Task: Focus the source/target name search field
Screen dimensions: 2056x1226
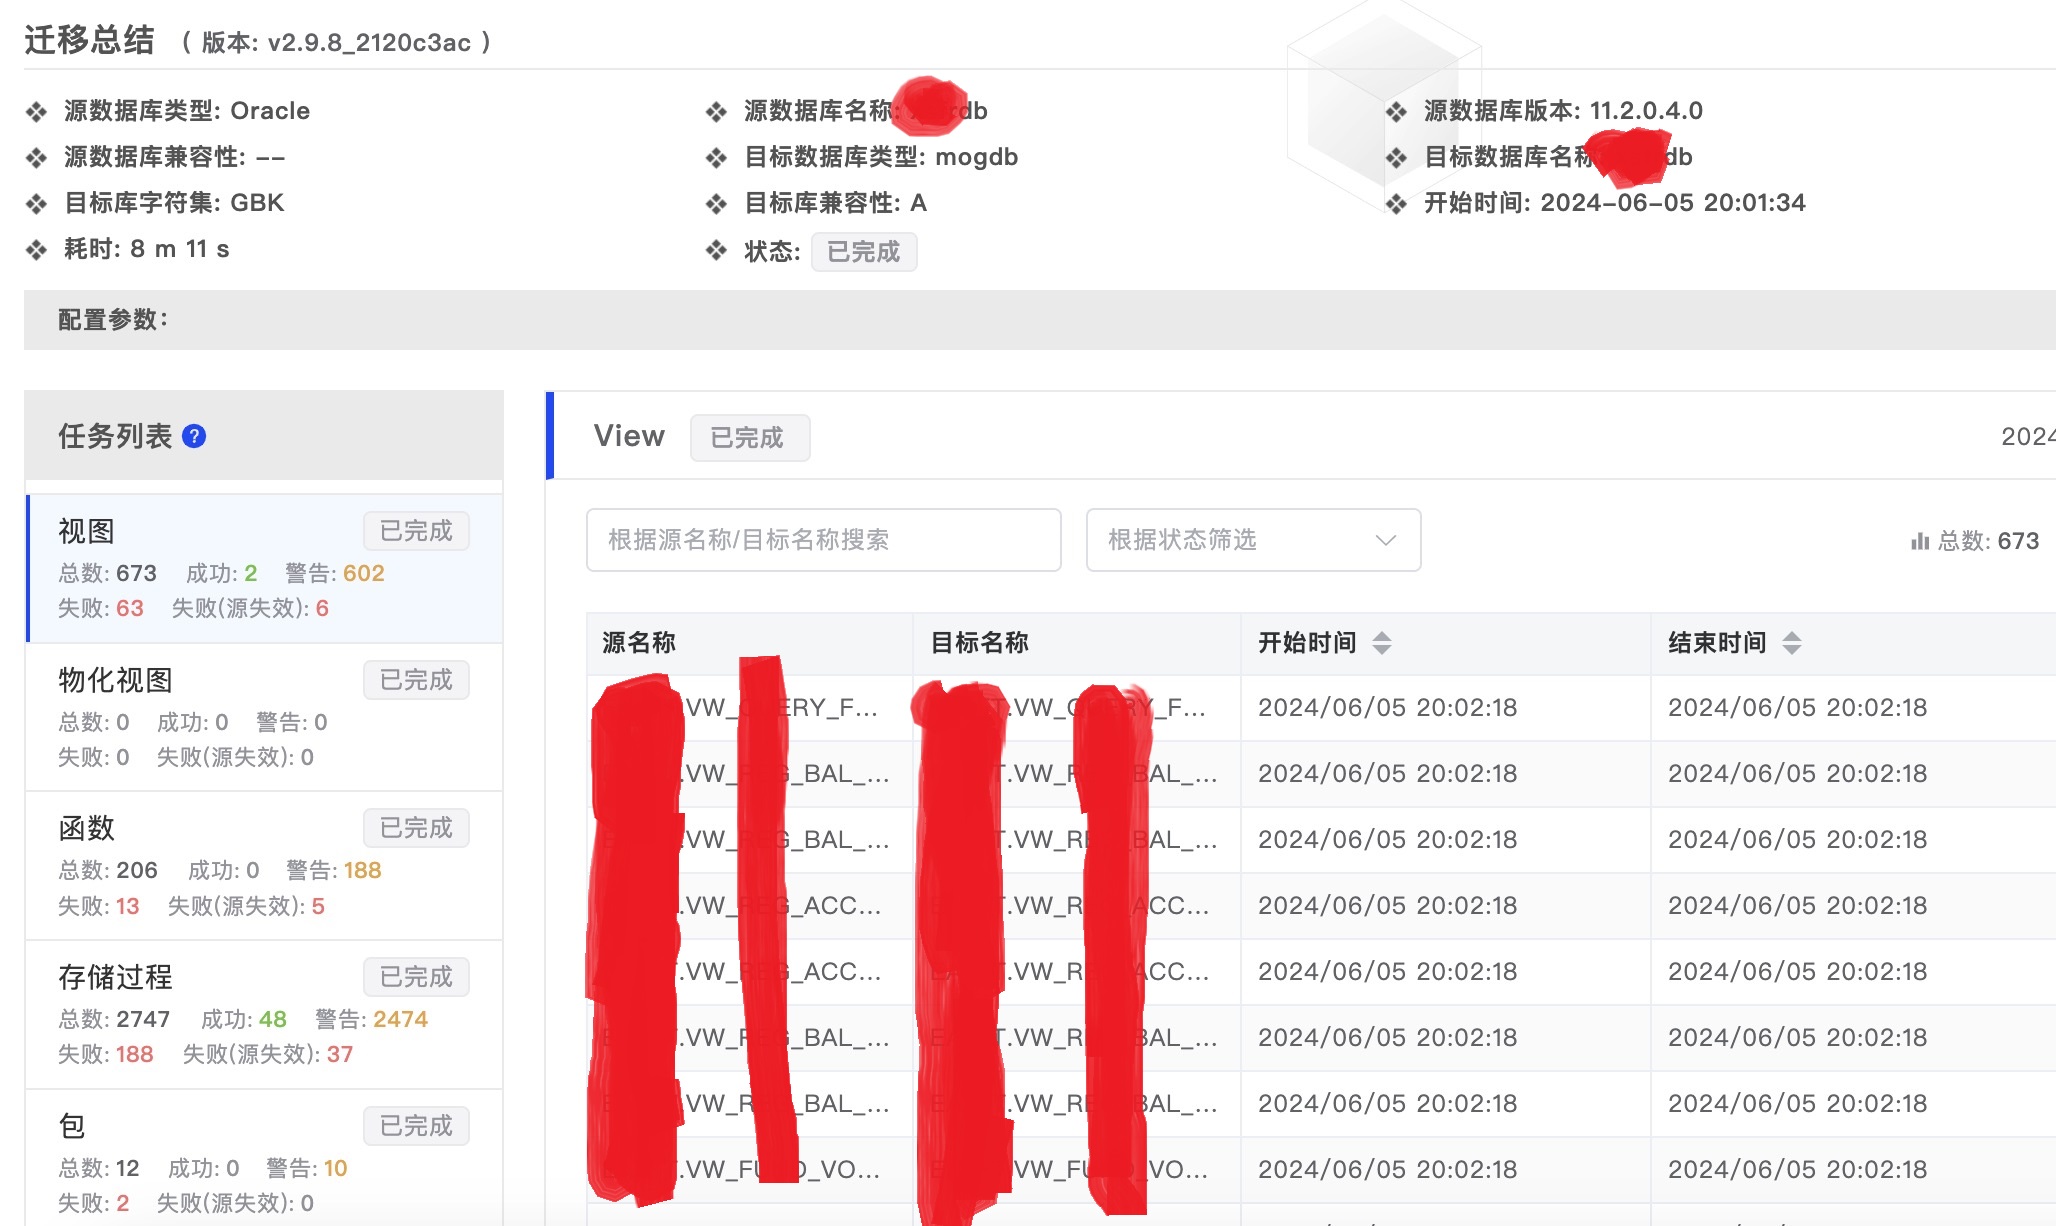Action: click(x=823, y=540)
